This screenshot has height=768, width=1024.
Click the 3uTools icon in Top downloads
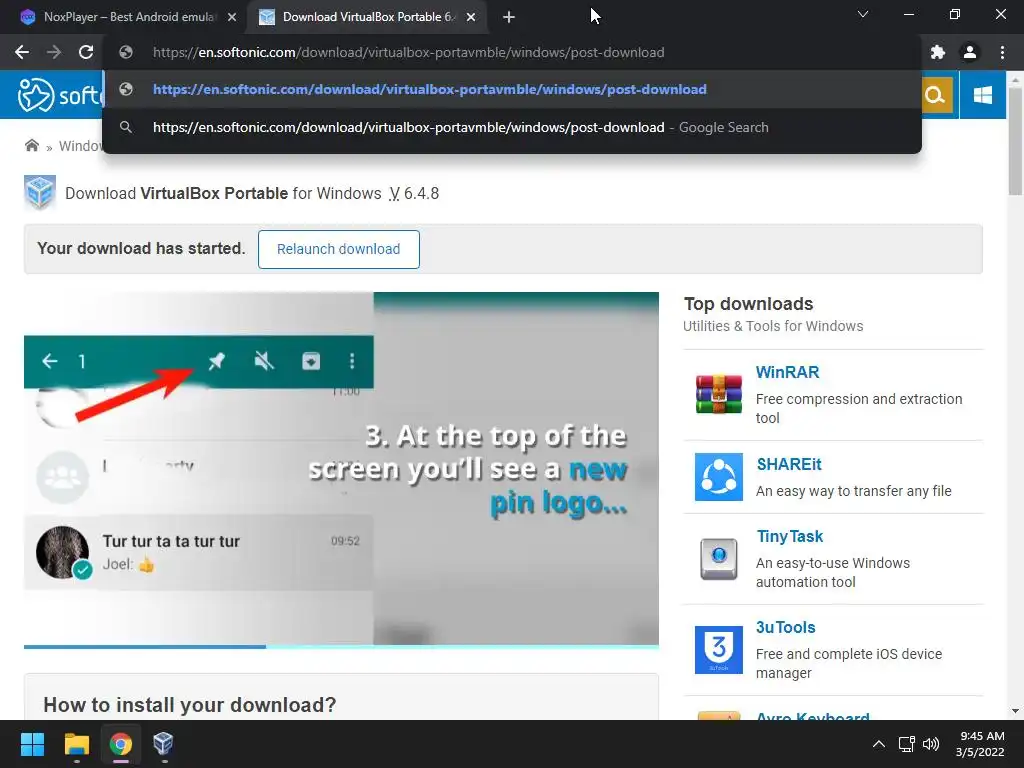[718, 649]
